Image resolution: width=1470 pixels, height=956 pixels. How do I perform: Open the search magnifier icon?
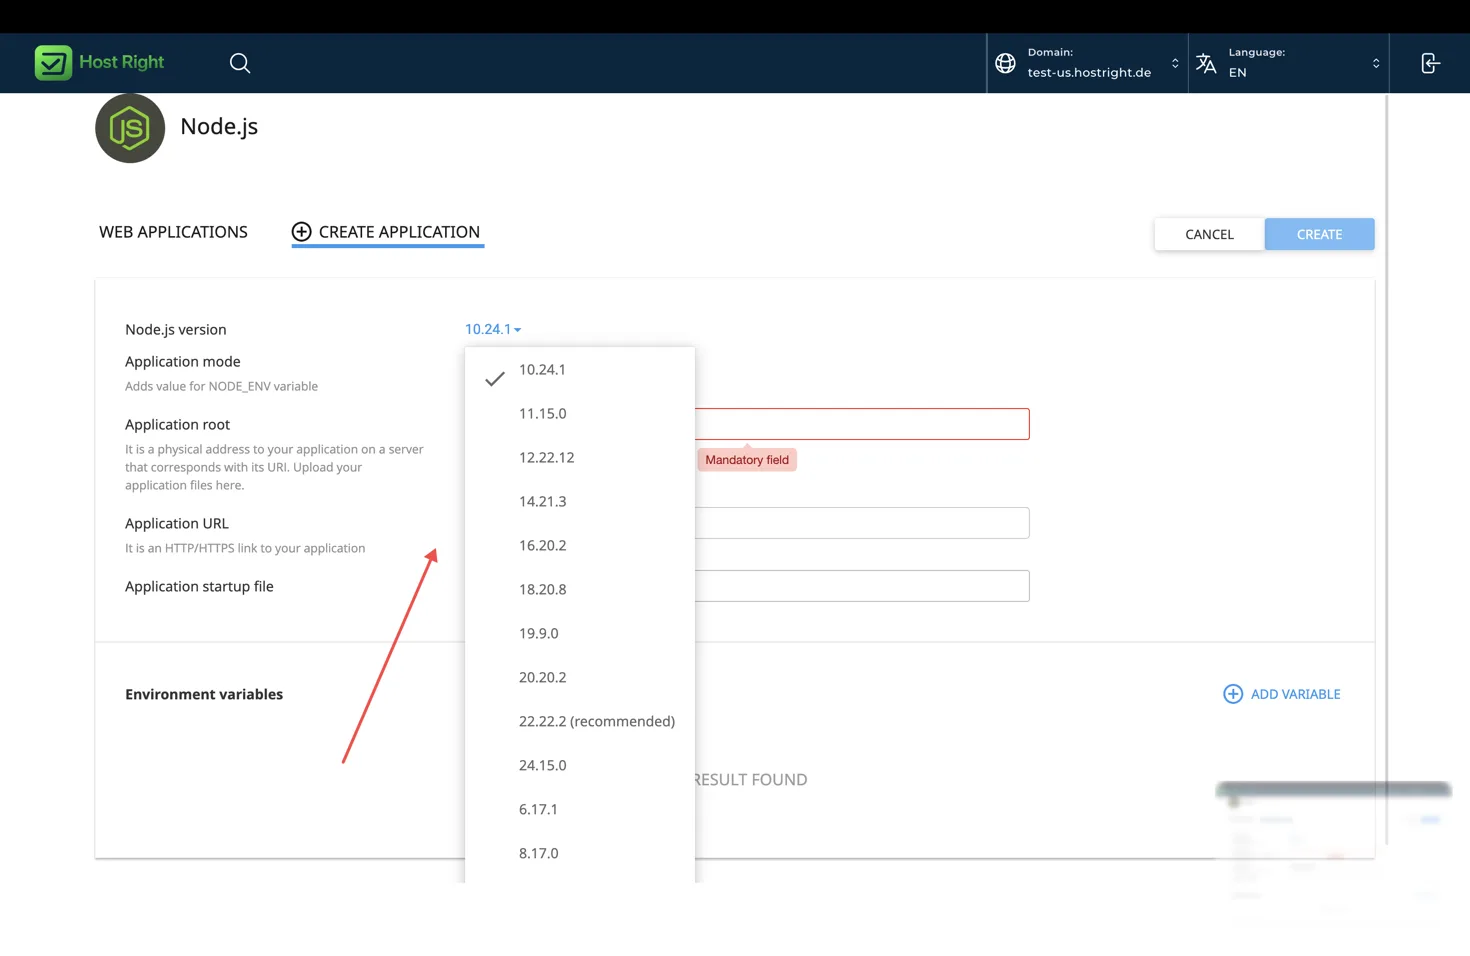coord(240,63)
